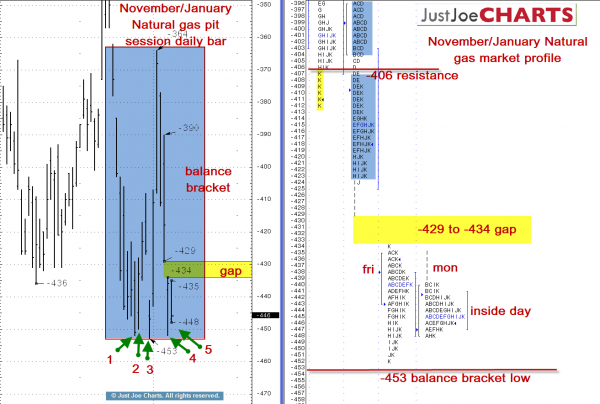The image size is (600, 404).
Task: Click the yellow highlighted K letters column
Action: pos(320,90)
